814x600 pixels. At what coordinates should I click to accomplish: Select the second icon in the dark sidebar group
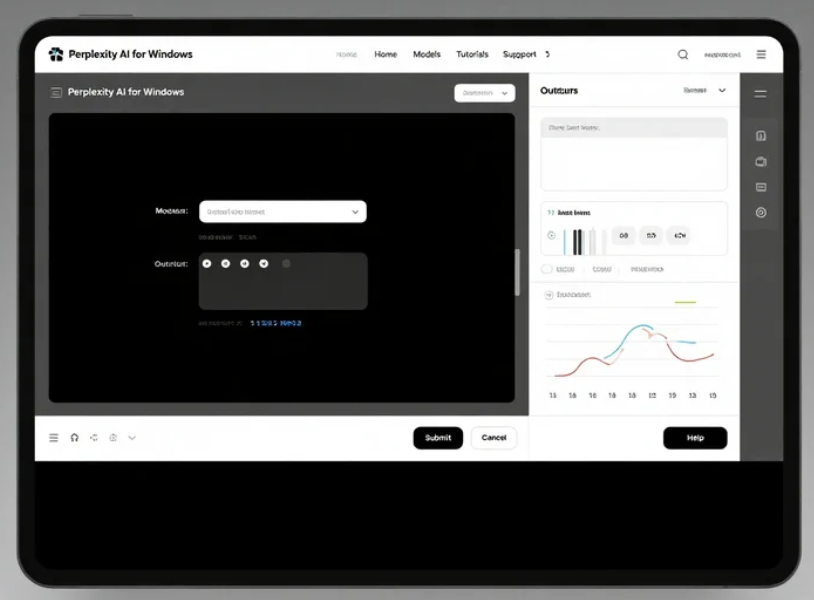pos(761,162)
